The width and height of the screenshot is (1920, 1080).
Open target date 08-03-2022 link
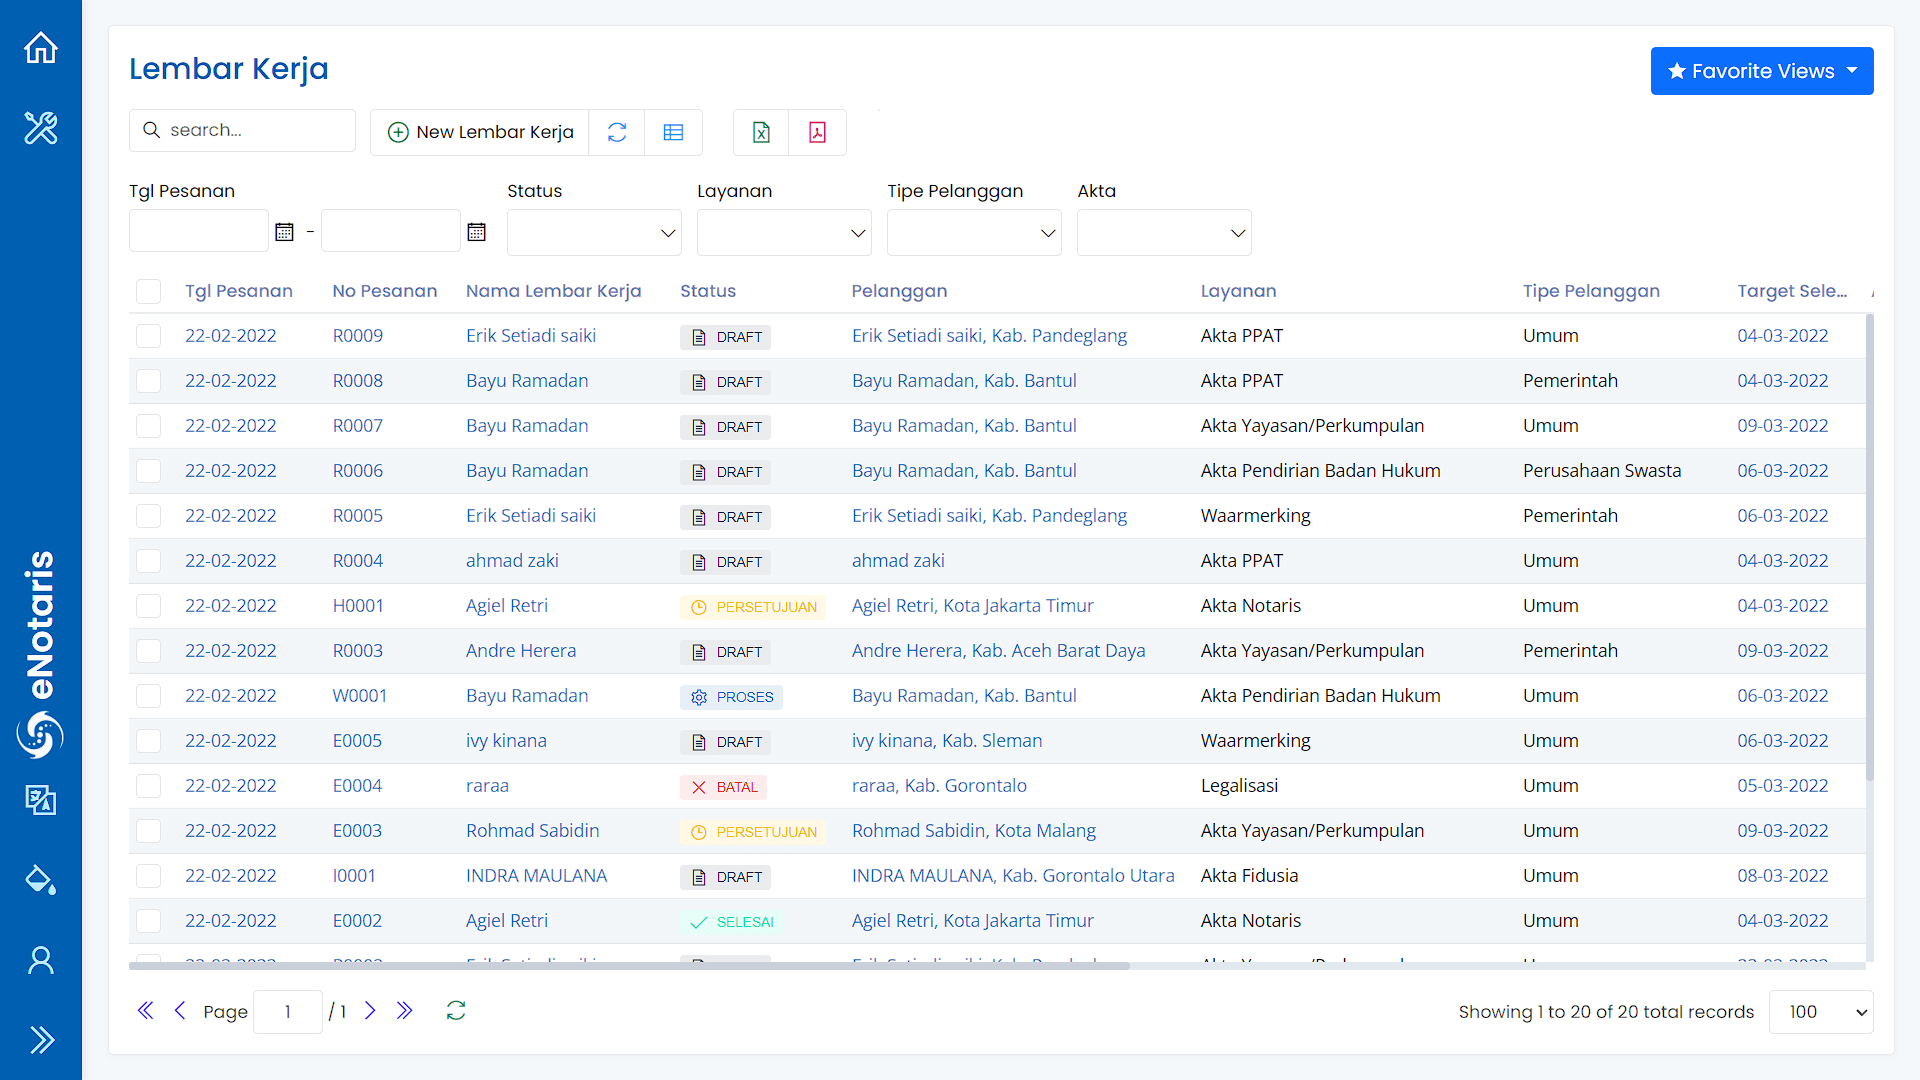pyautogui.click(x=1782, y=876)
